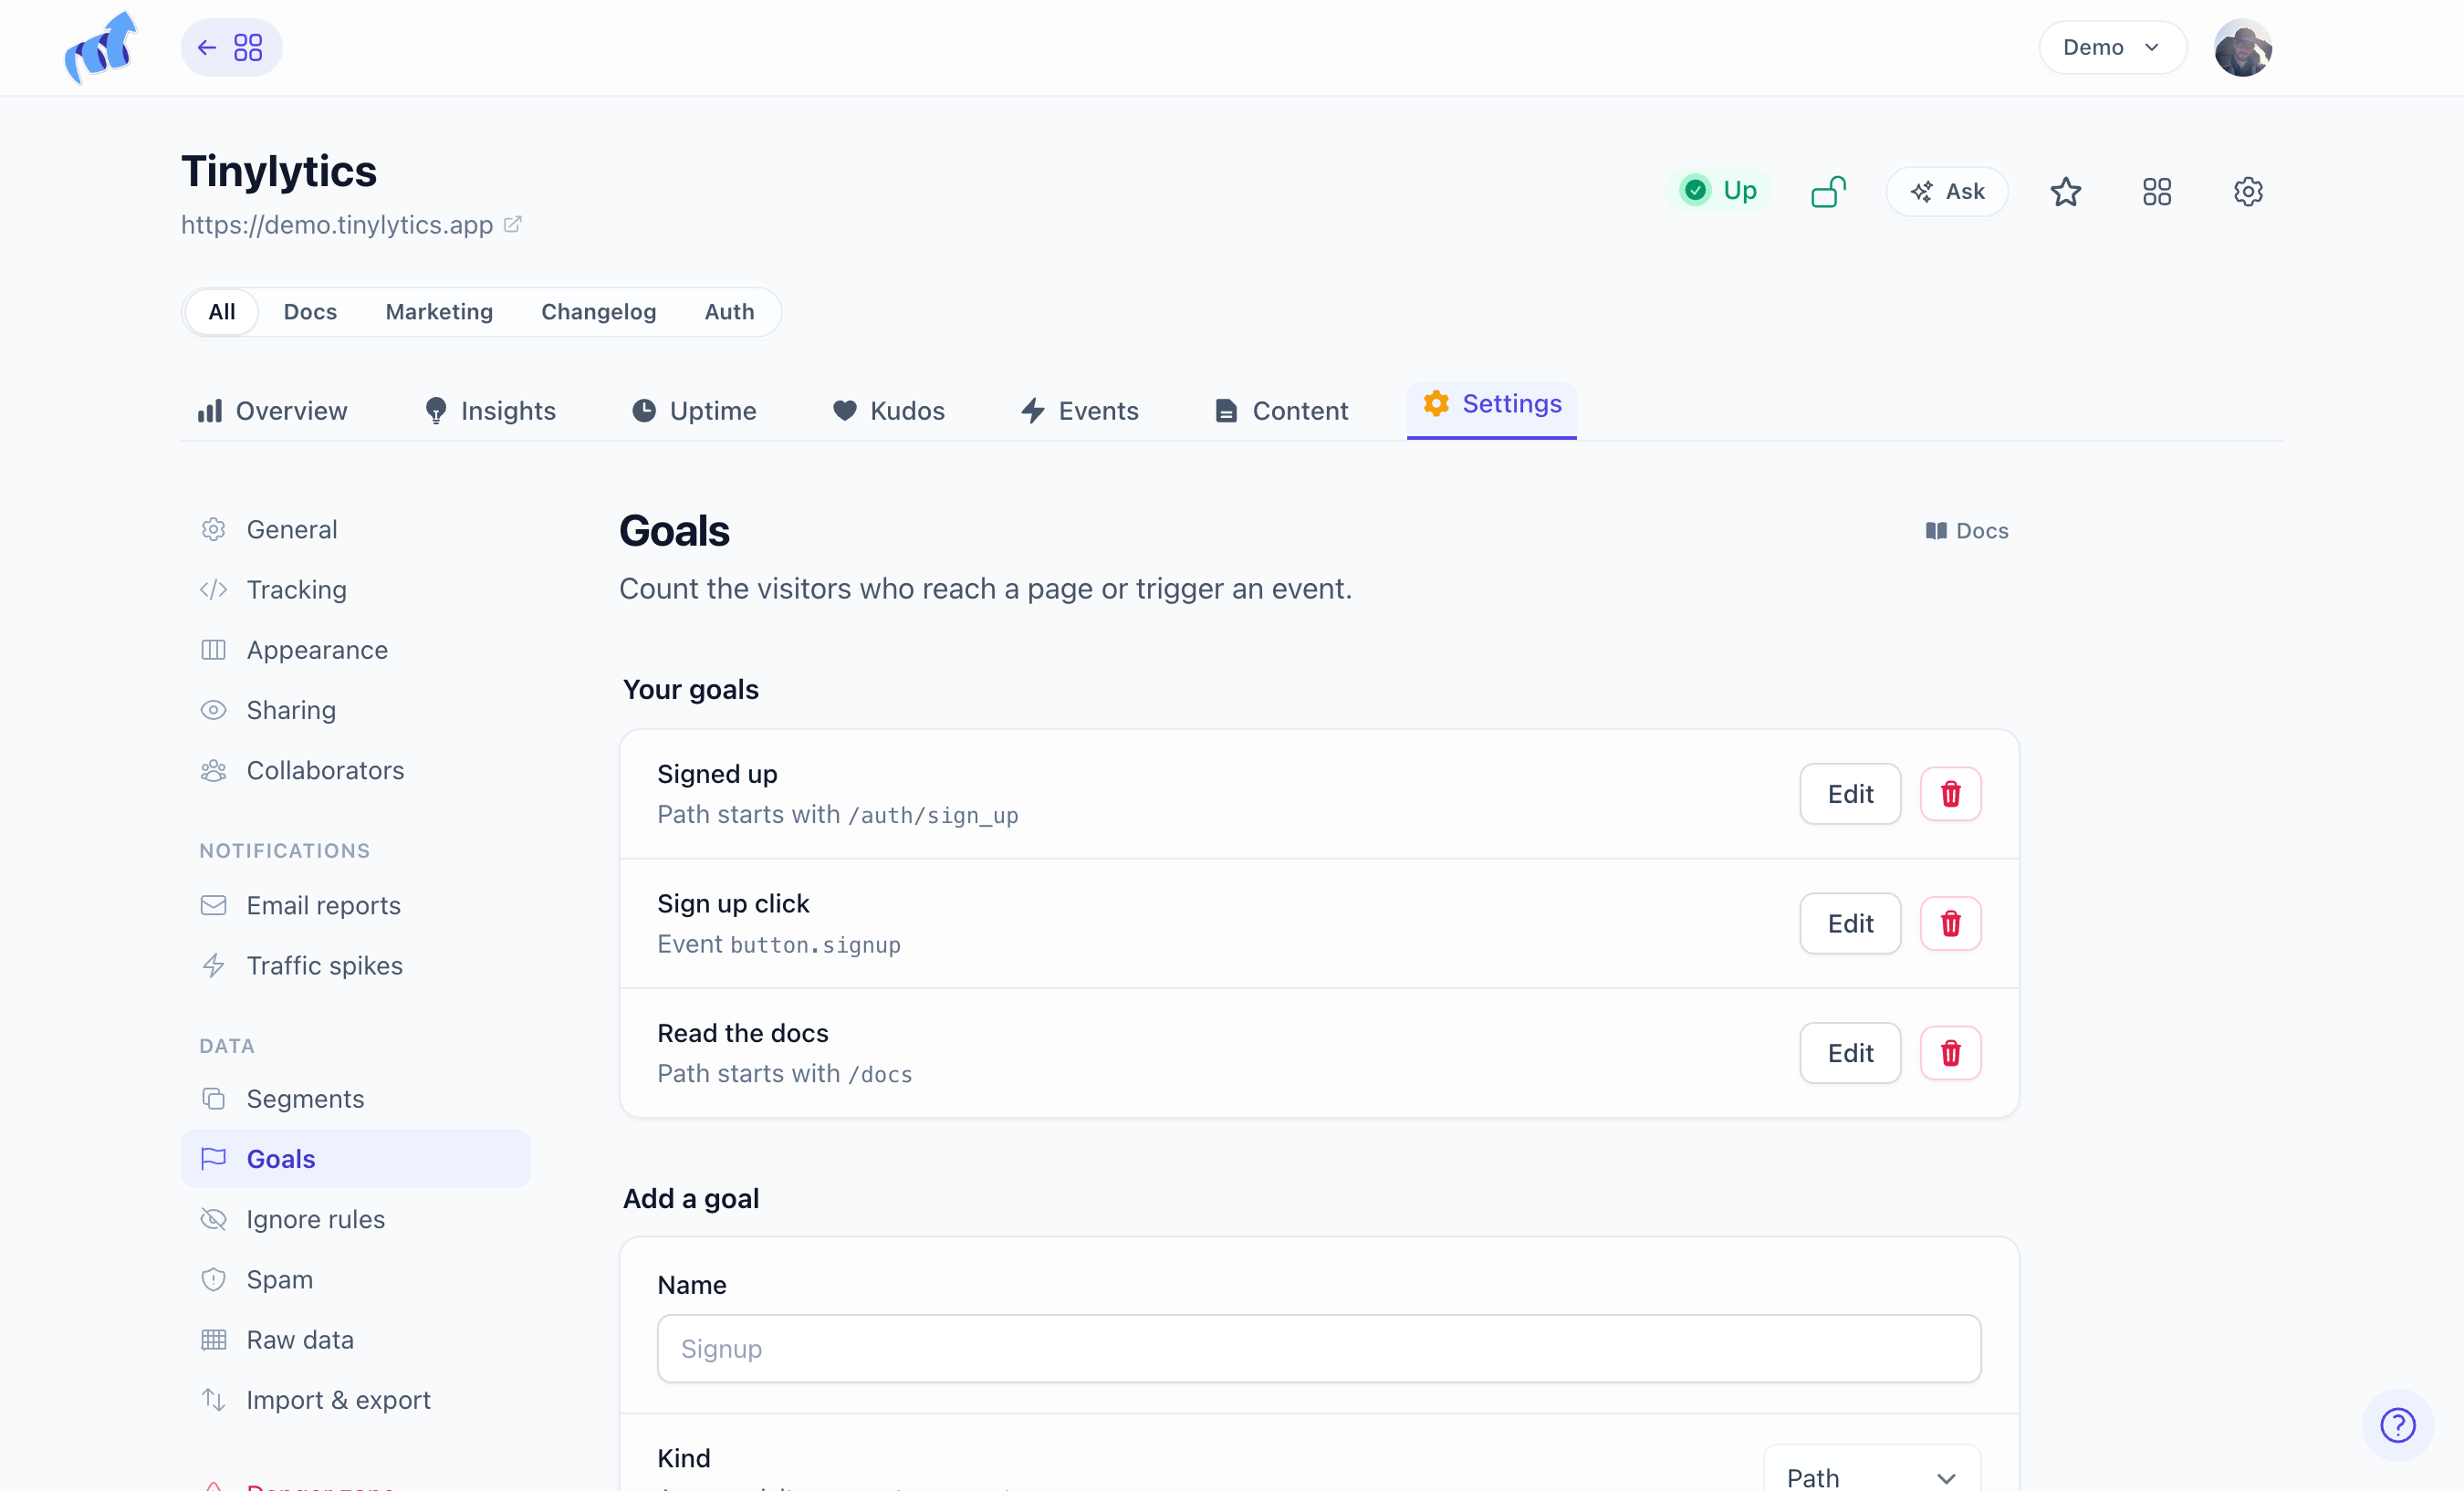
Task: Open the Demo account dropdown
Action: click(x=2112, y=47)
